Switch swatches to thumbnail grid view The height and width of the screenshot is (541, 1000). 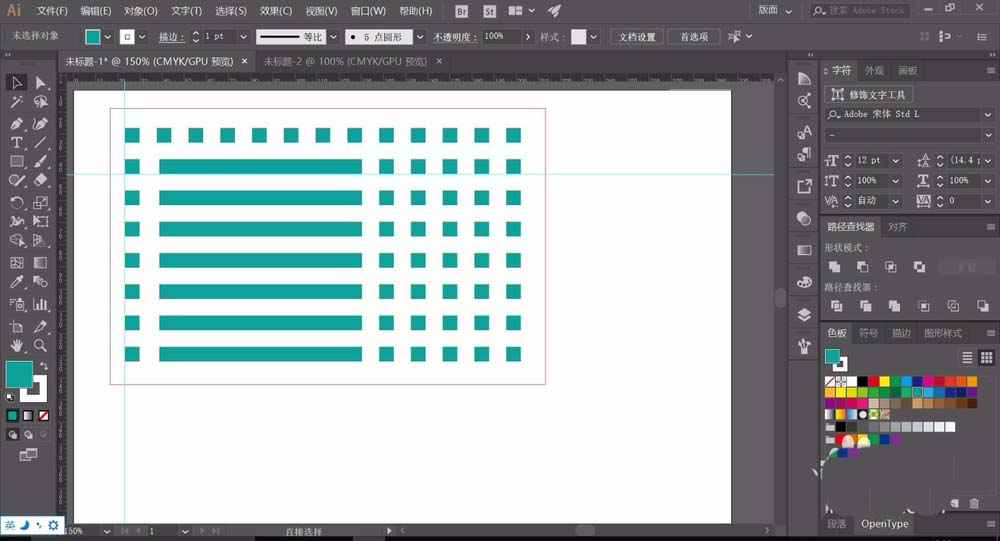point(987,357)
